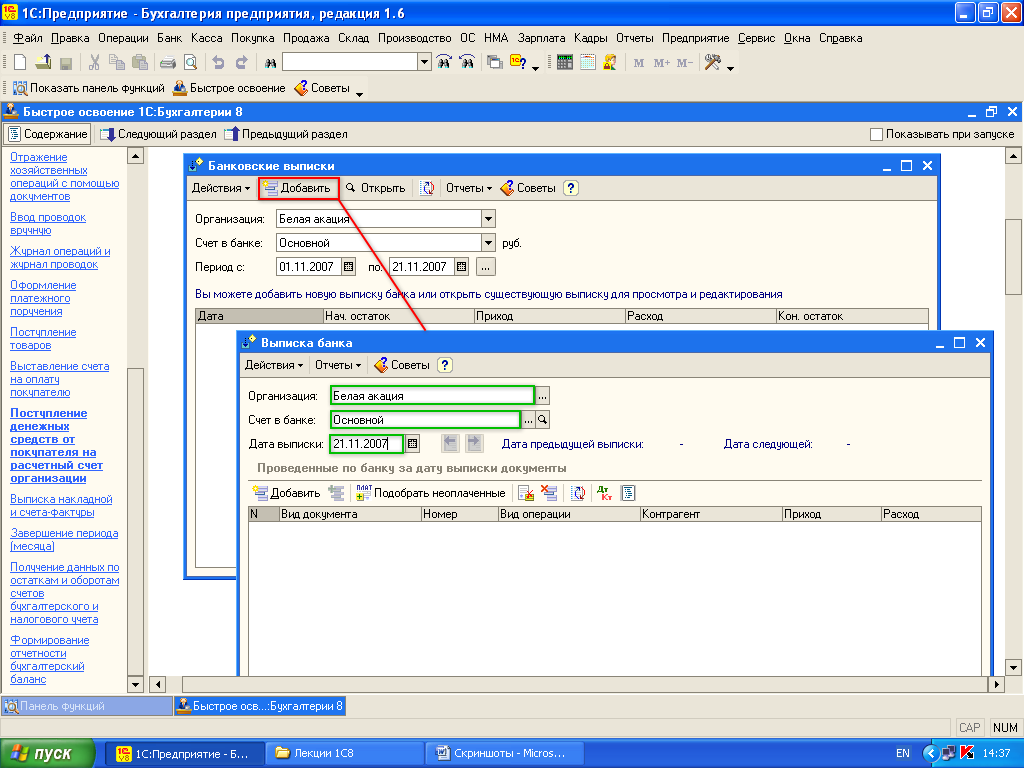The width and height of the screenshot is (1024, 768).
Task: Open the Сервис menu
Action: point(756,38)
